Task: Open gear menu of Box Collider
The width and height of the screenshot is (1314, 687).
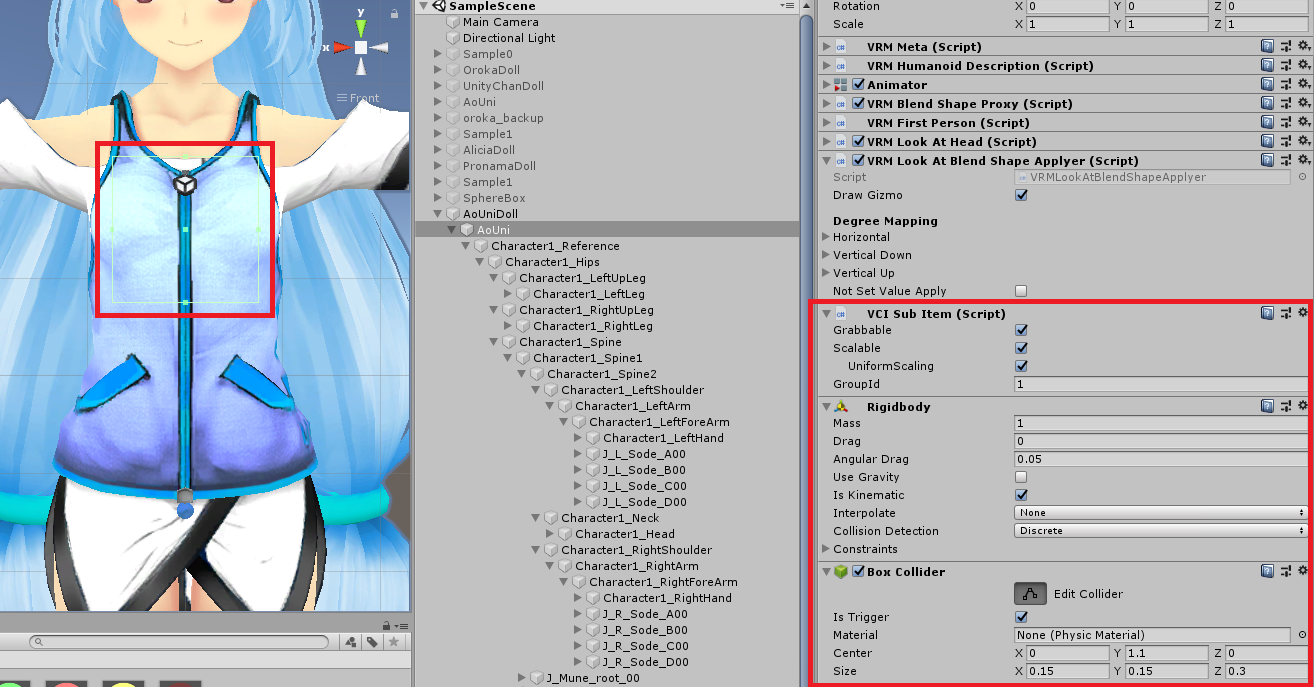Action: 1303,571
